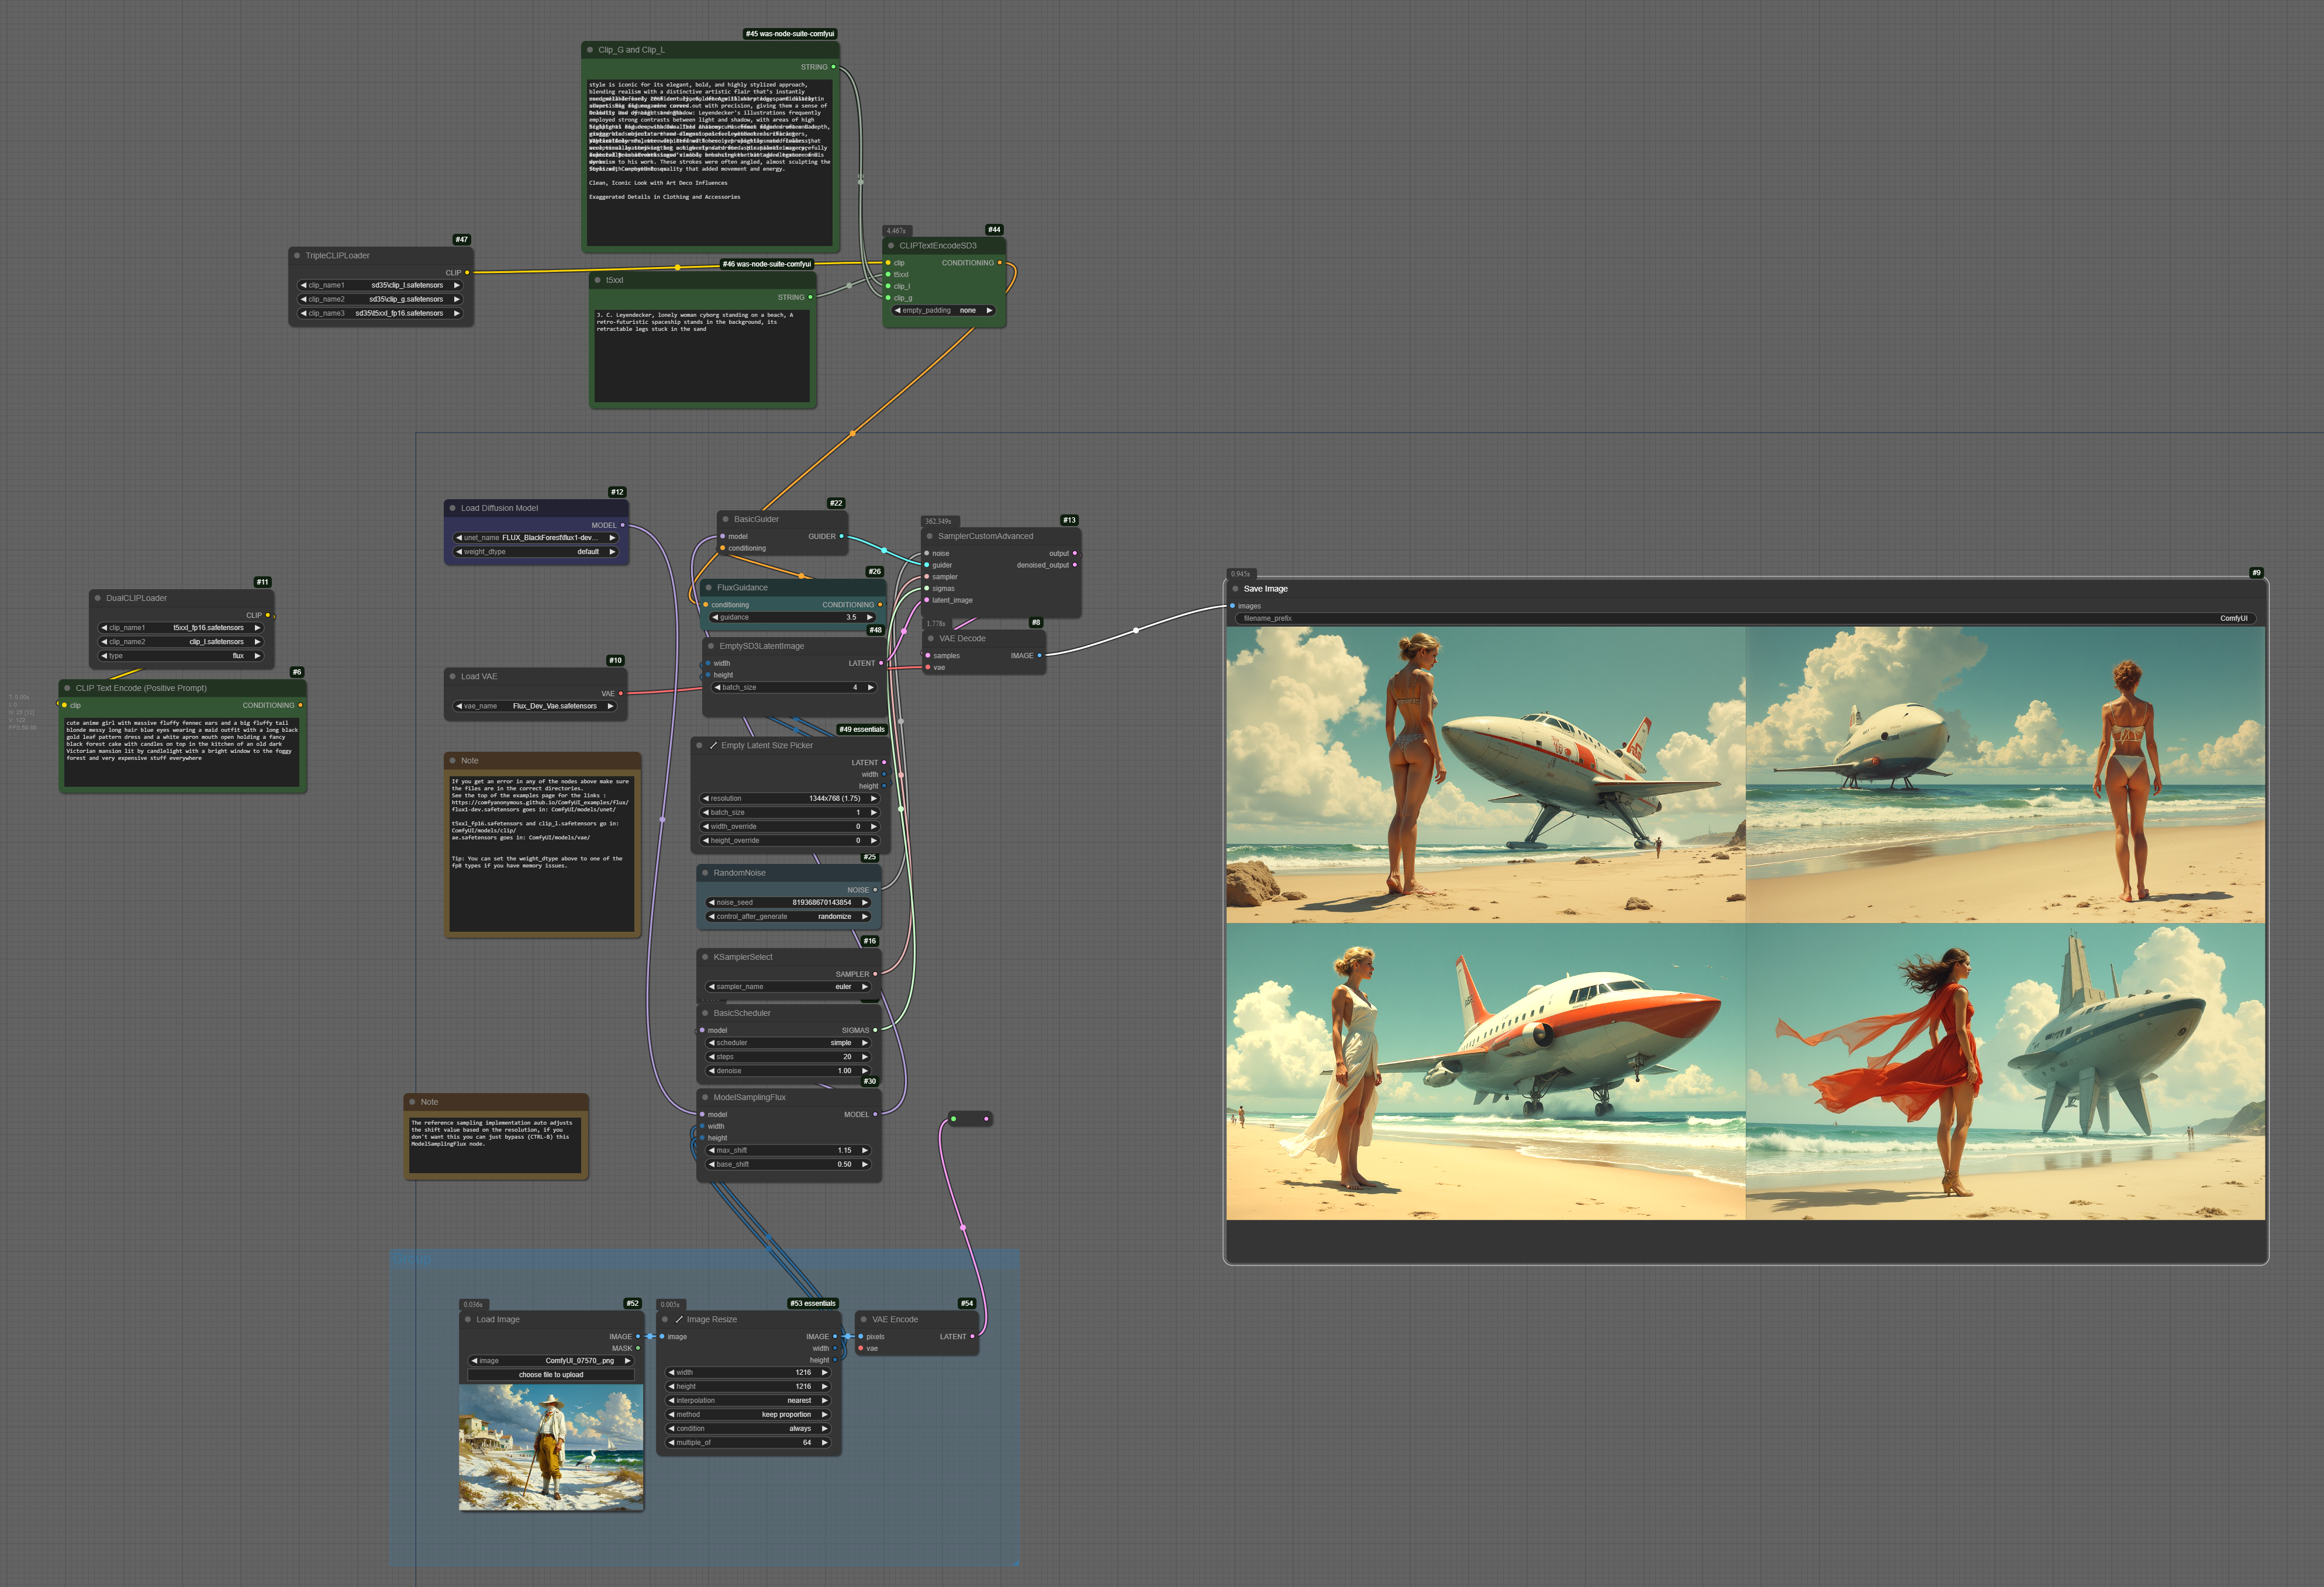The image size is (2324, 1587).
Task: Click the Empty Latent Size Picker wrench icon
Action: point(713,746)
